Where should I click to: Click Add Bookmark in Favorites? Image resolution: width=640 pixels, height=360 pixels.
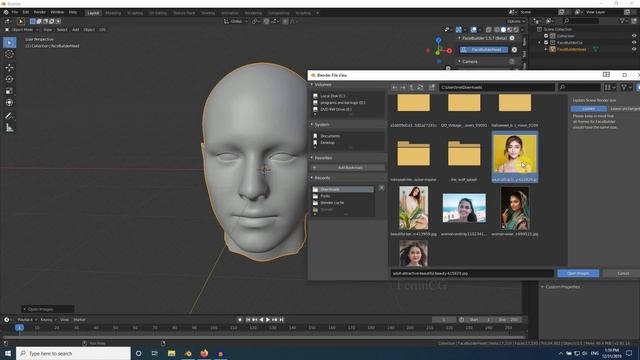349,168
